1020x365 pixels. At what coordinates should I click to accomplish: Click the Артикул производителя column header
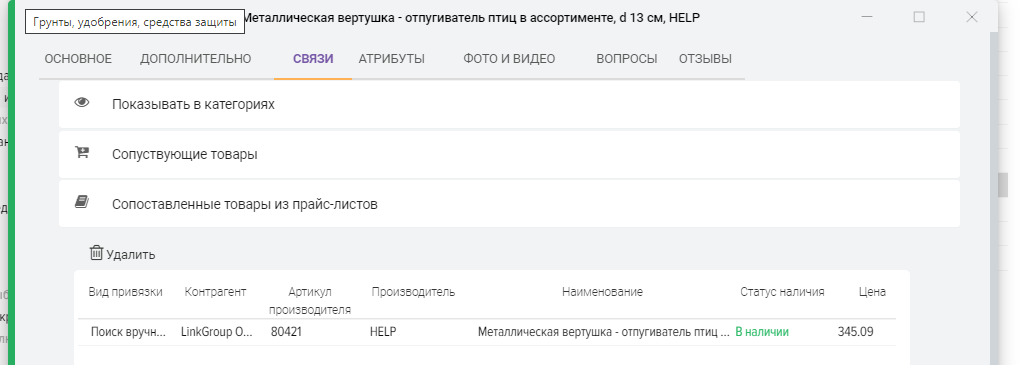tap(310, 301)
